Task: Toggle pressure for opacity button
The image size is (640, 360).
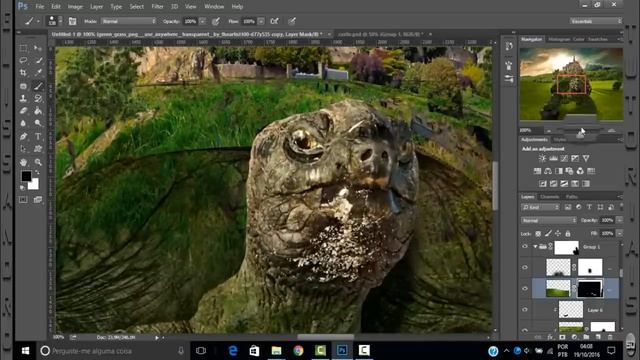Action: [216, 21]
